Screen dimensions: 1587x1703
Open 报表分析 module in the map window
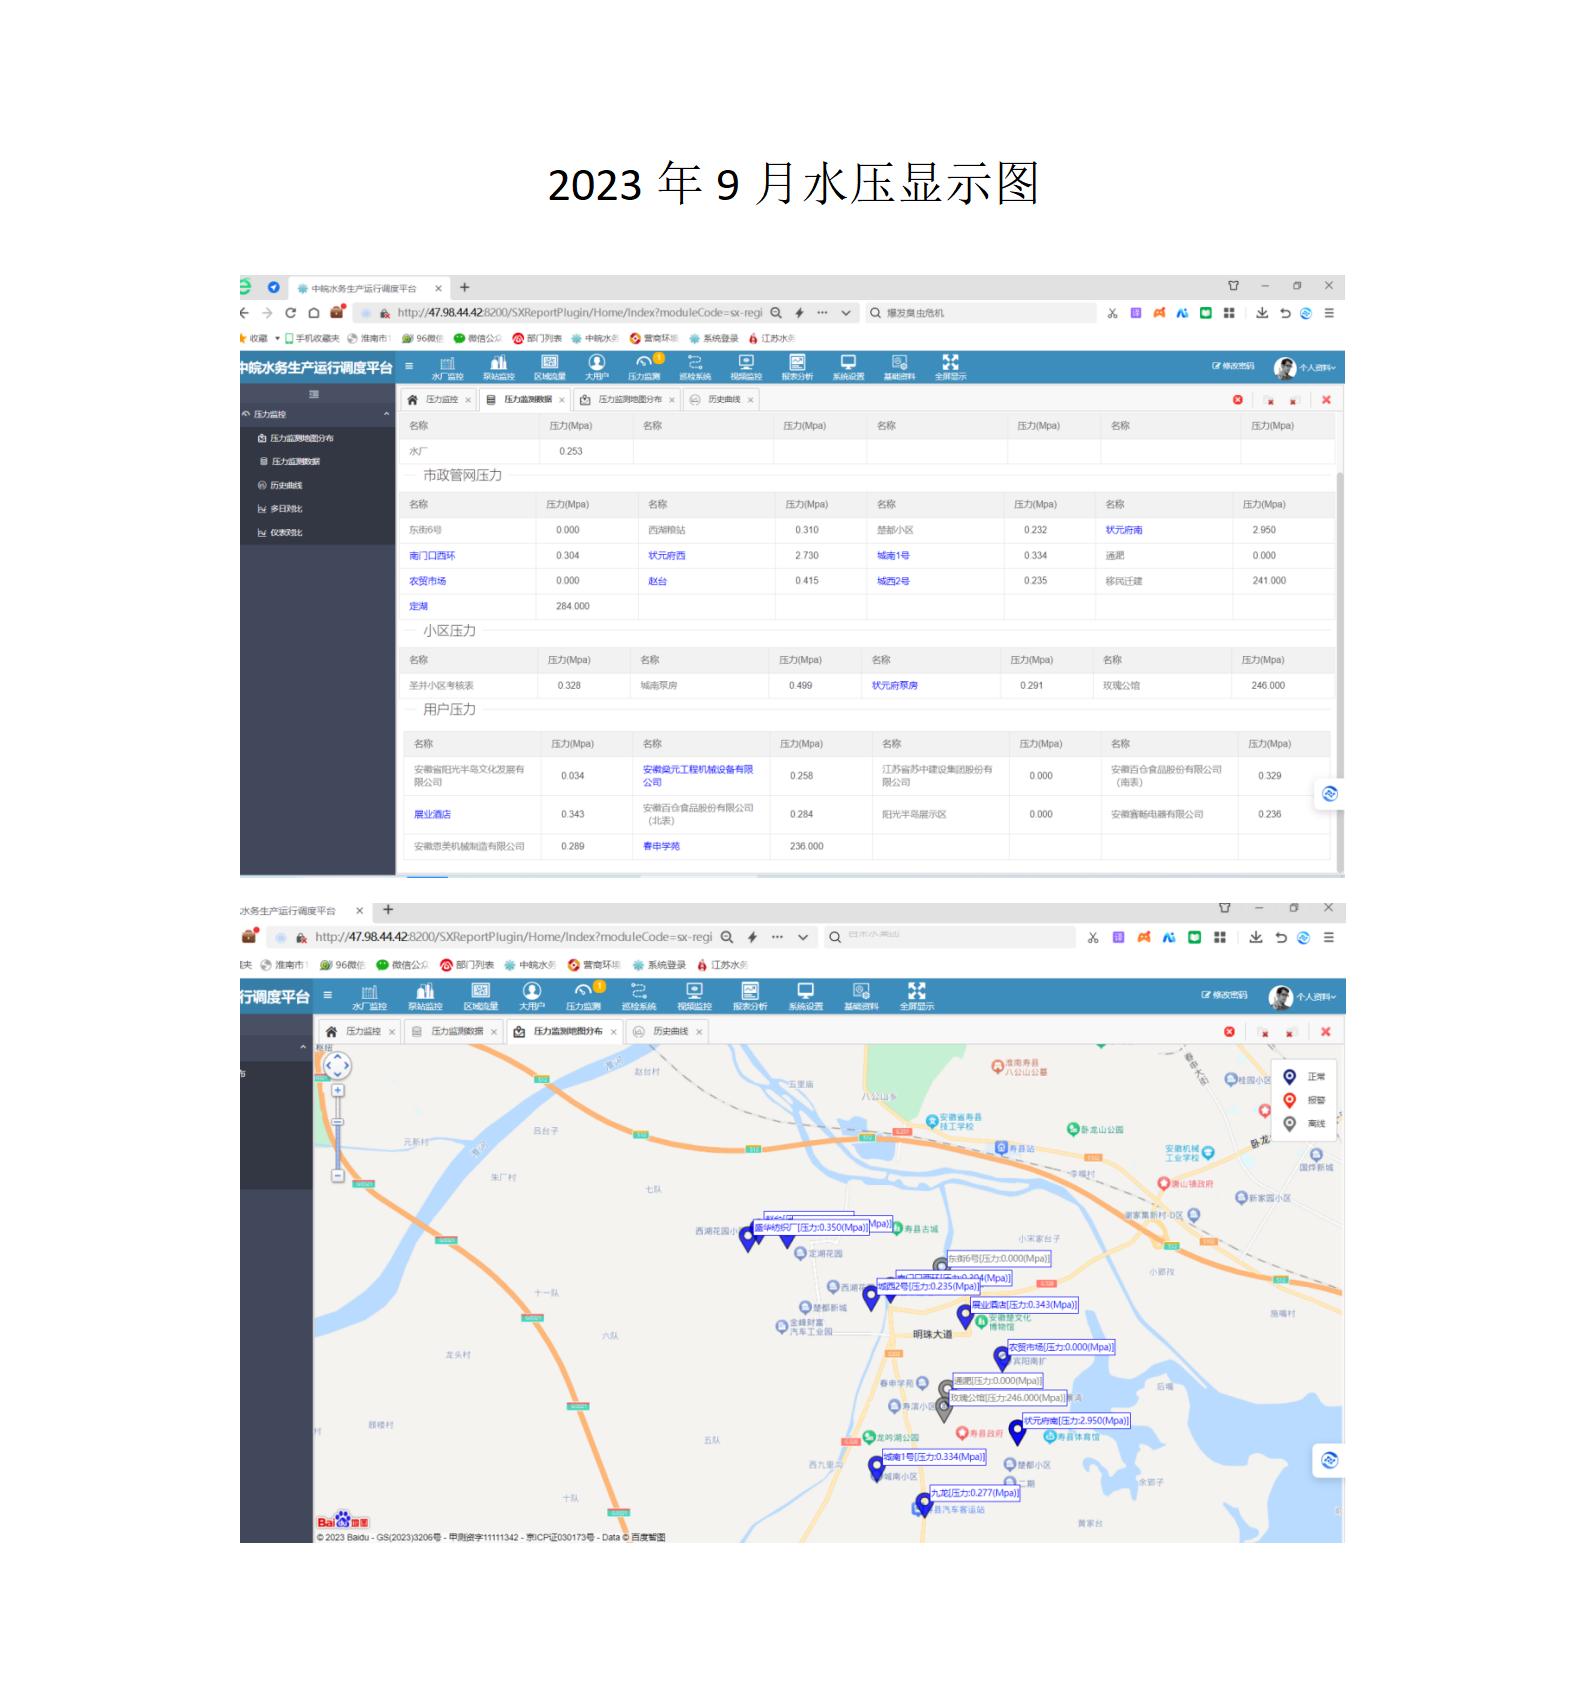tap(750, 996)
